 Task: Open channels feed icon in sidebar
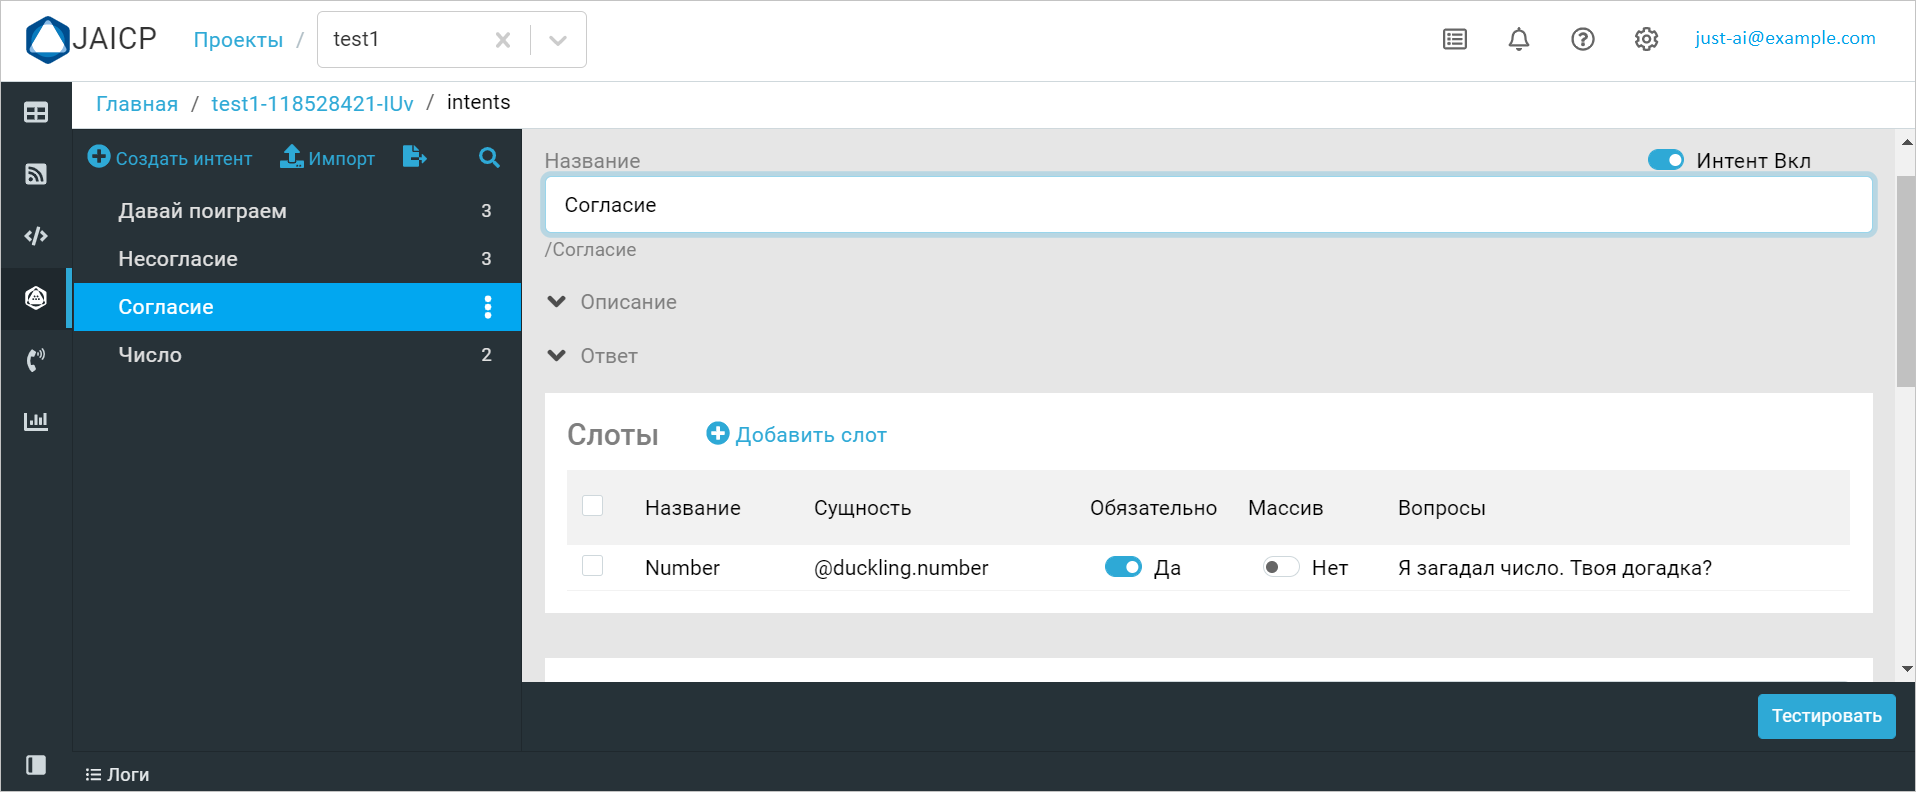tap(36, 174)
